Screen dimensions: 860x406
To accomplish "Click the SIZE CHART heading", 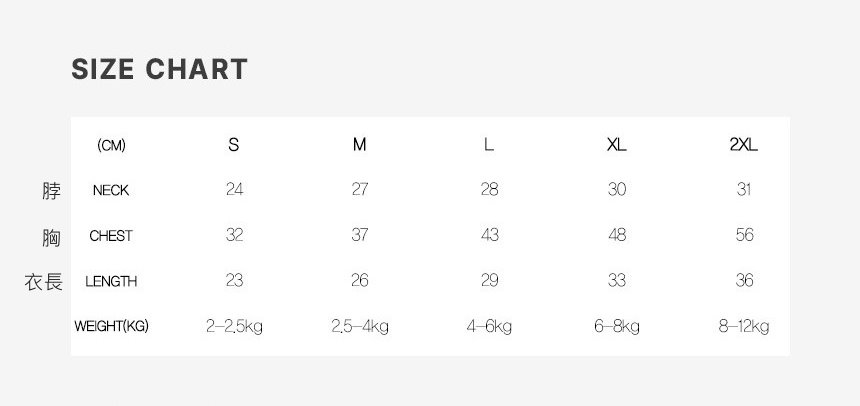I will pos(159,69).
